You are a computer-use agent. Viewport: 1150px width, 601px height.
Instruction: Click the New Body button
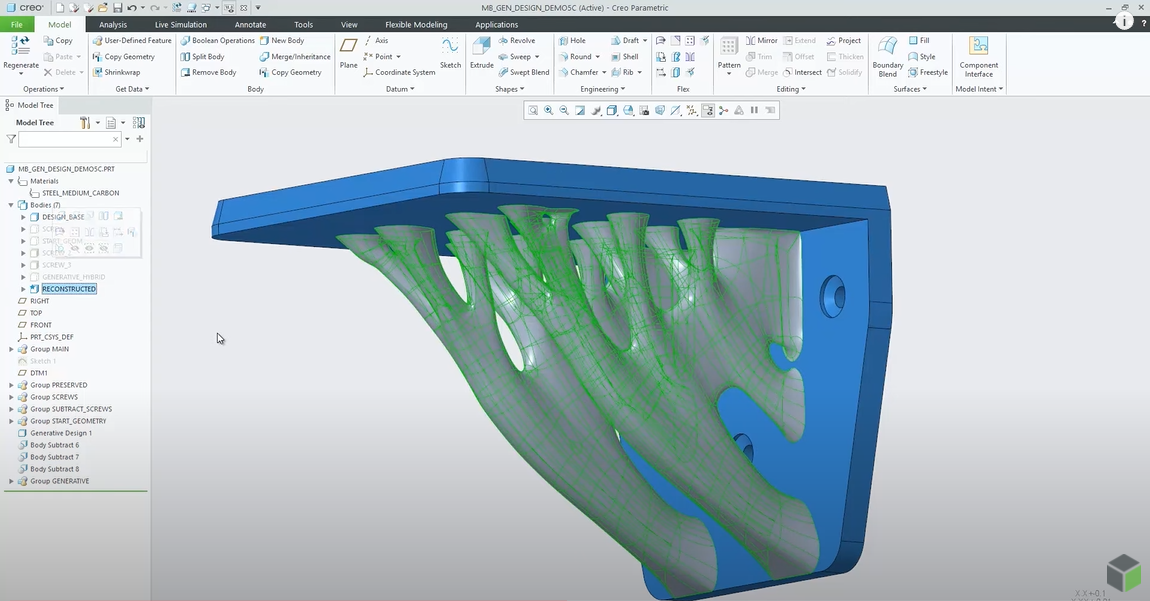coord(282,40)
